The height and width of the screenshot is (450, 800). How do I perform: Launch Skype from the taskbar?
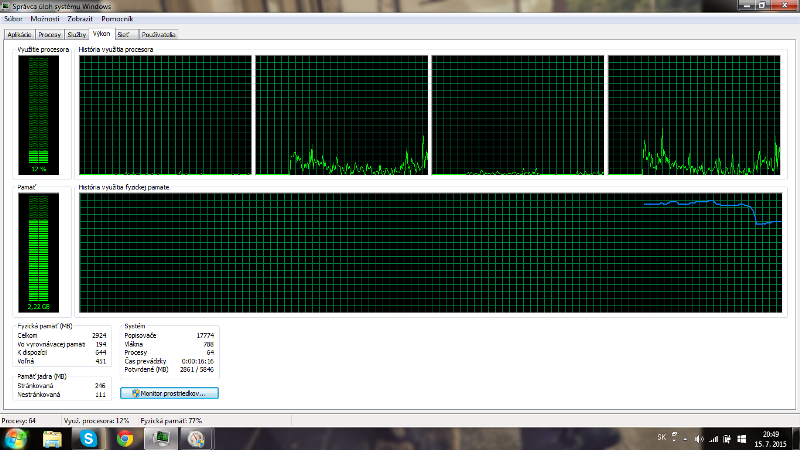[x=89, y=438]
